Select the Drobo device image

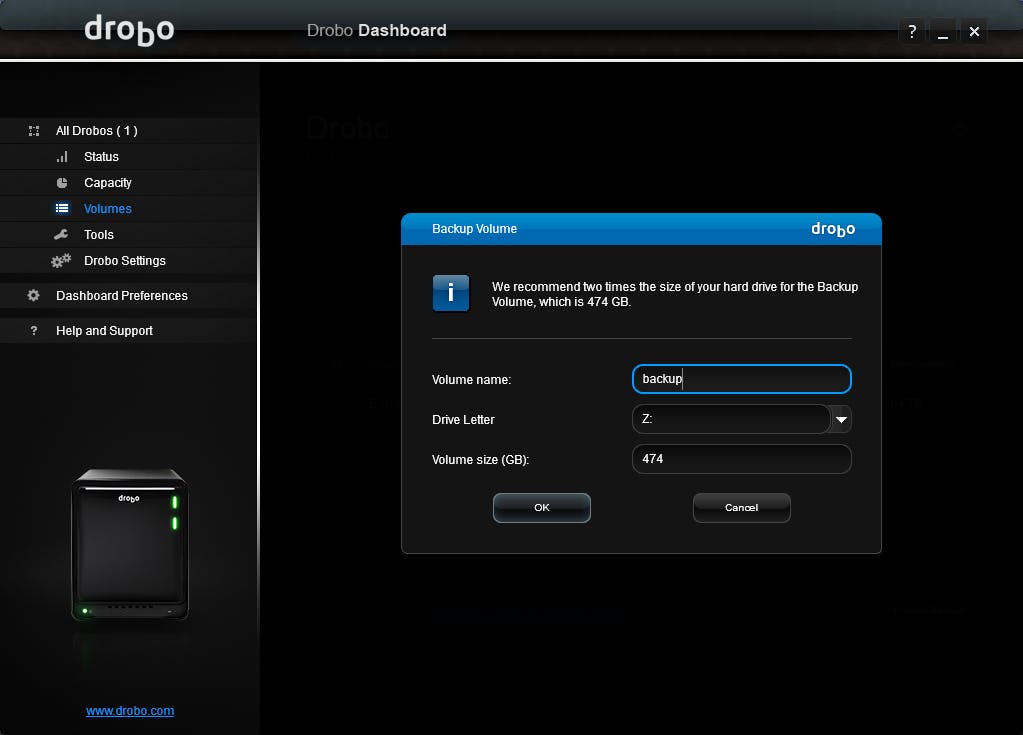(x=130, y=544)
